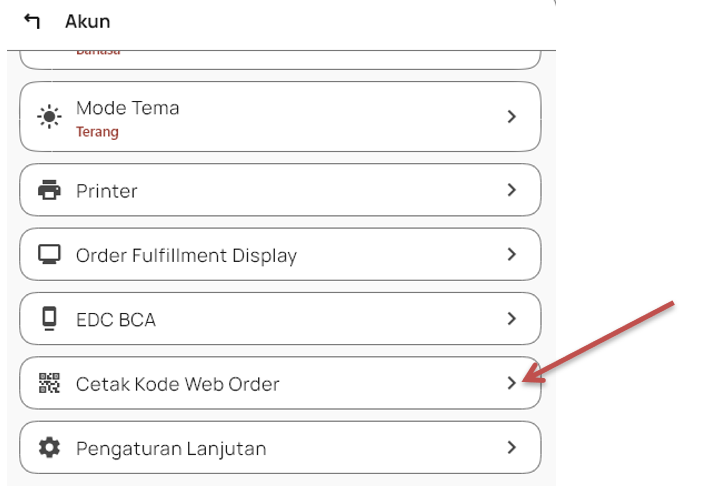Expand the Pengaturan Lanjutan chevron
Image resolution: width=714 pixels, height=486 pixels.
(x=511, y=448)
